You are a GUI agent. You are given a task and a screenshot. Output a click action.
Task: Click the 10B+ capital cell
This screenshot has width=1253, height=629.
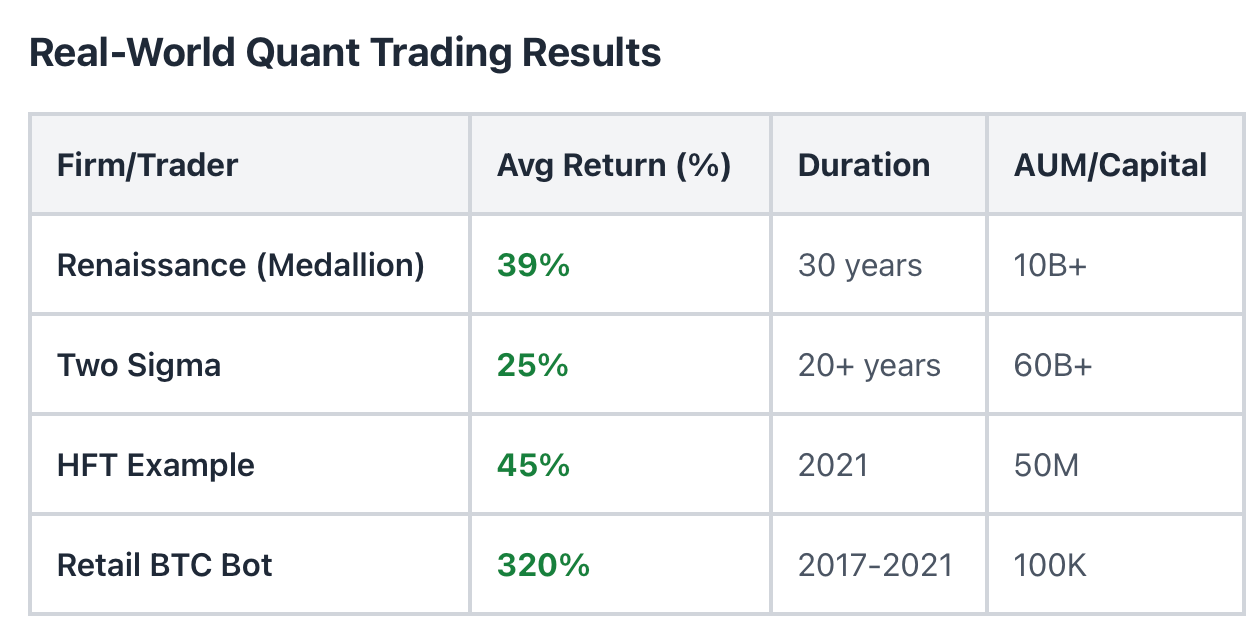(1050, 265)
